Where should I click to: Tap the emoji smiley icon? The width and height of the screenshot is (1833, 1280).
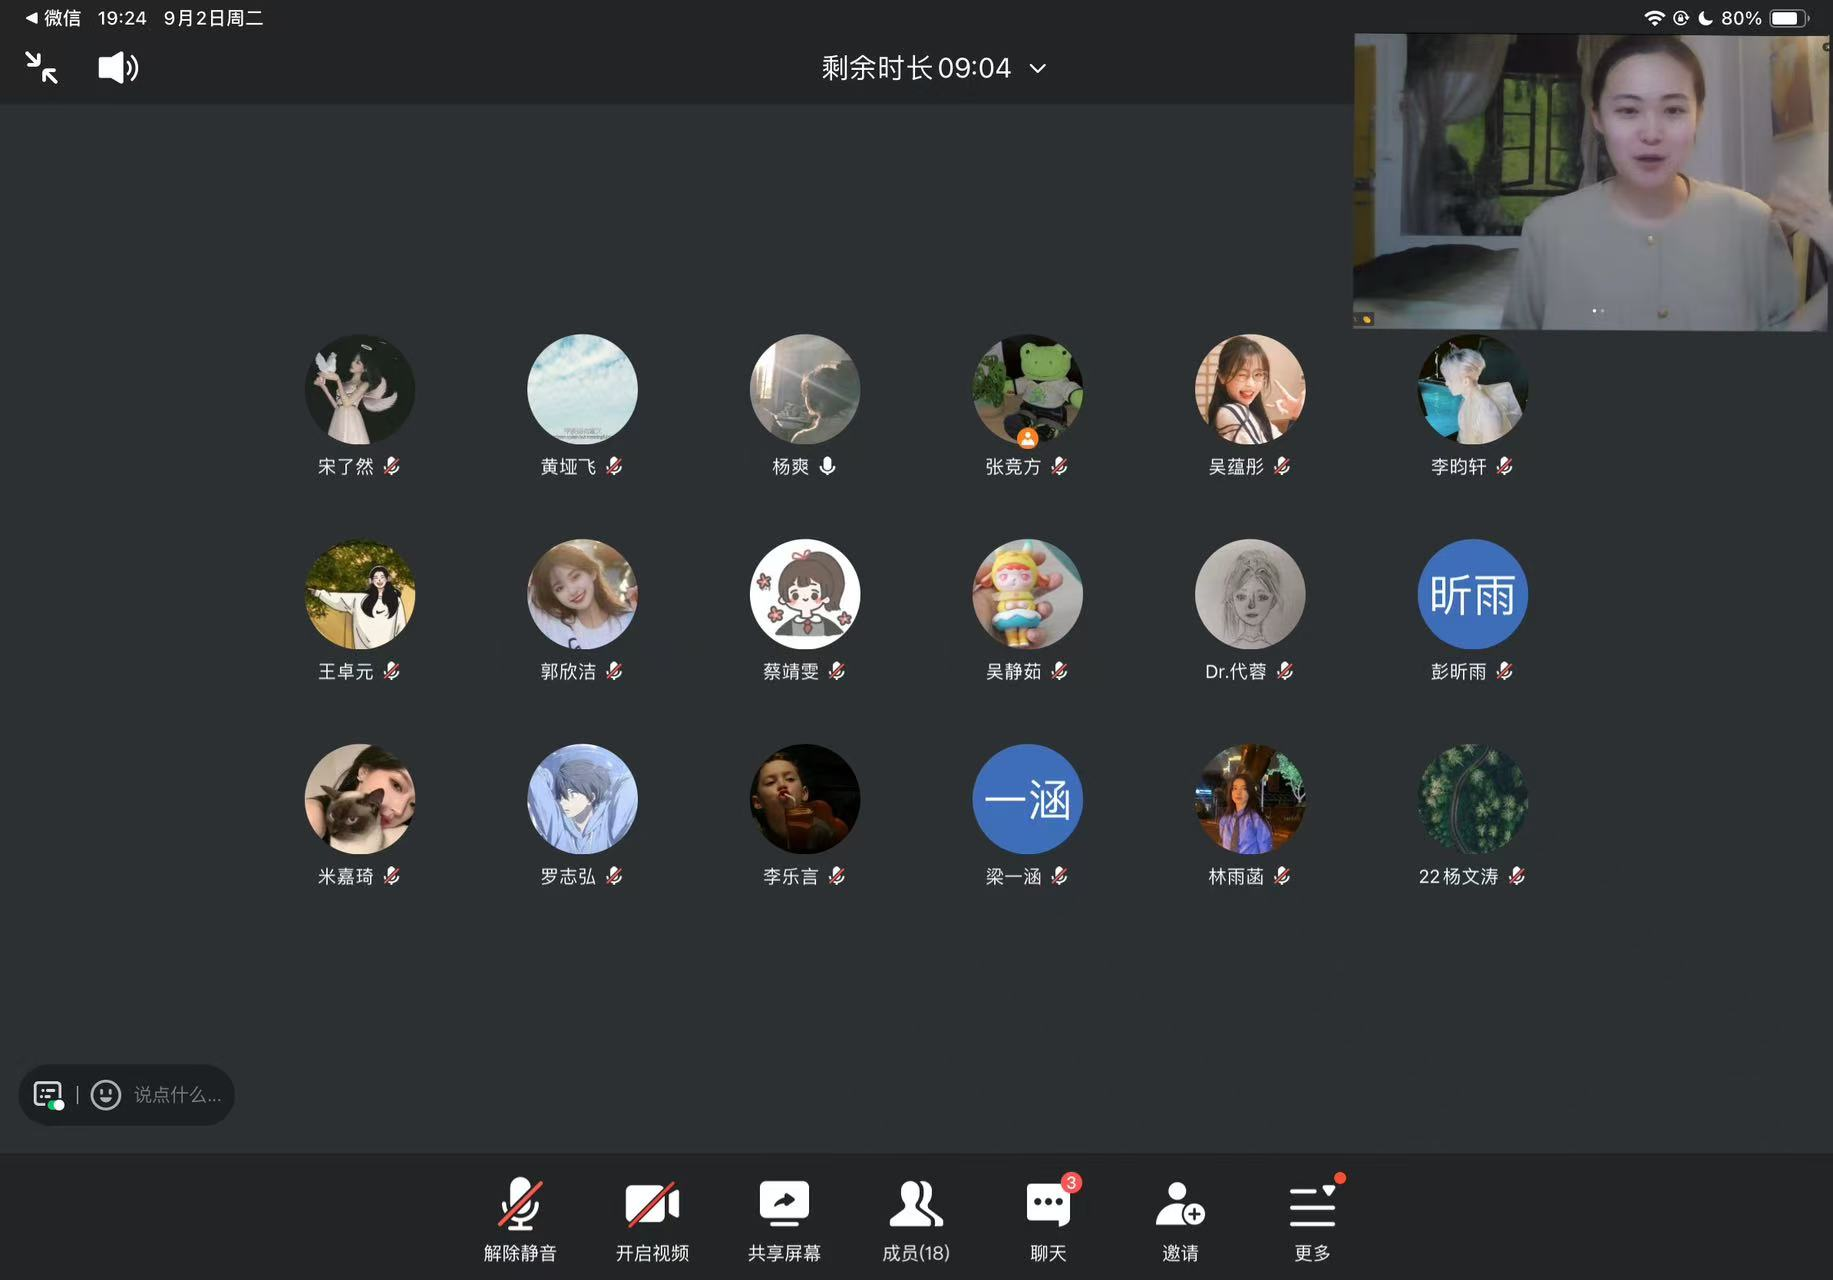click(106, 1095)
